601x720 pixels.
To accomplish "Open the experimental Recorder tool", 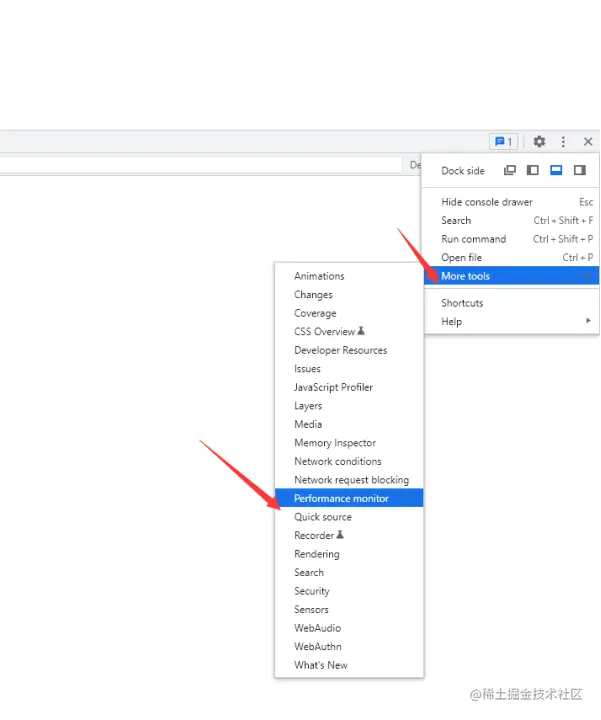I will pyautogui.click(x=349, y=535).
